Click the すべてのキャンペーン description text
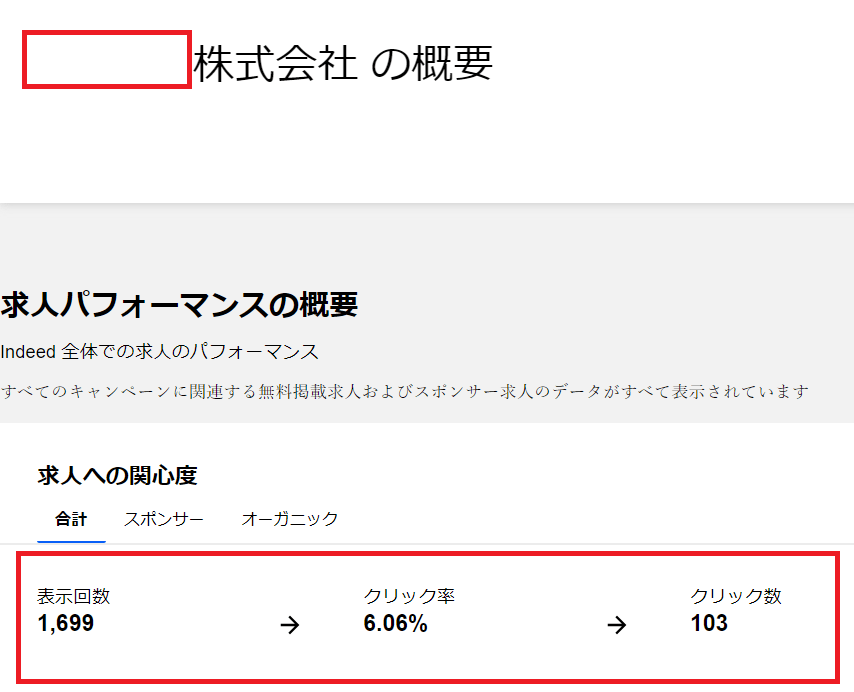The height and width of the screenshot is (692, 854). click(404, 391)
